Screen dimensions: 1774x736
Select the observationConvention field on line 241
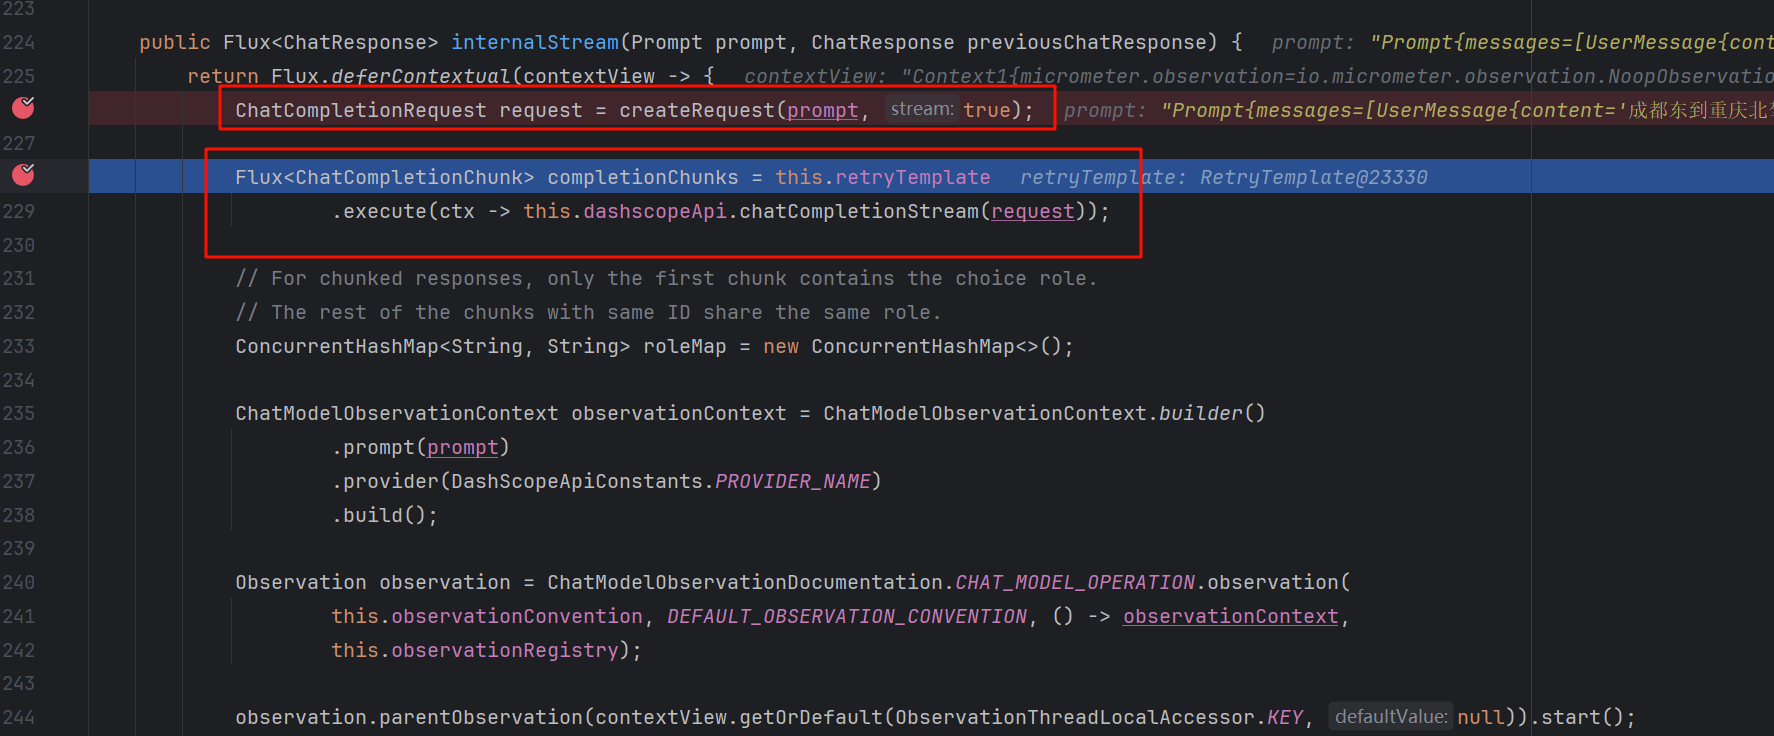click(x=517, y=616)
